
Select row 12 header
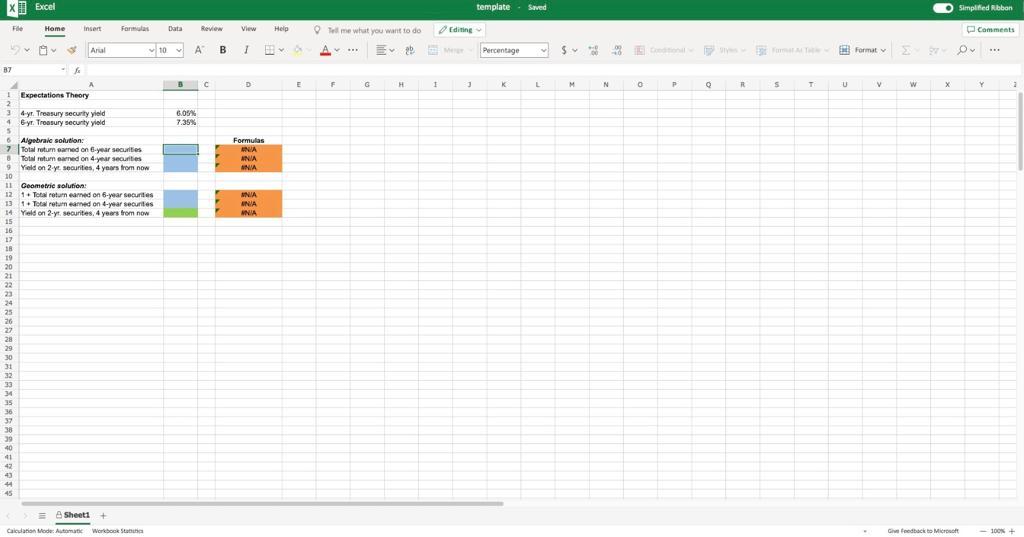click(x=9, y=195)
